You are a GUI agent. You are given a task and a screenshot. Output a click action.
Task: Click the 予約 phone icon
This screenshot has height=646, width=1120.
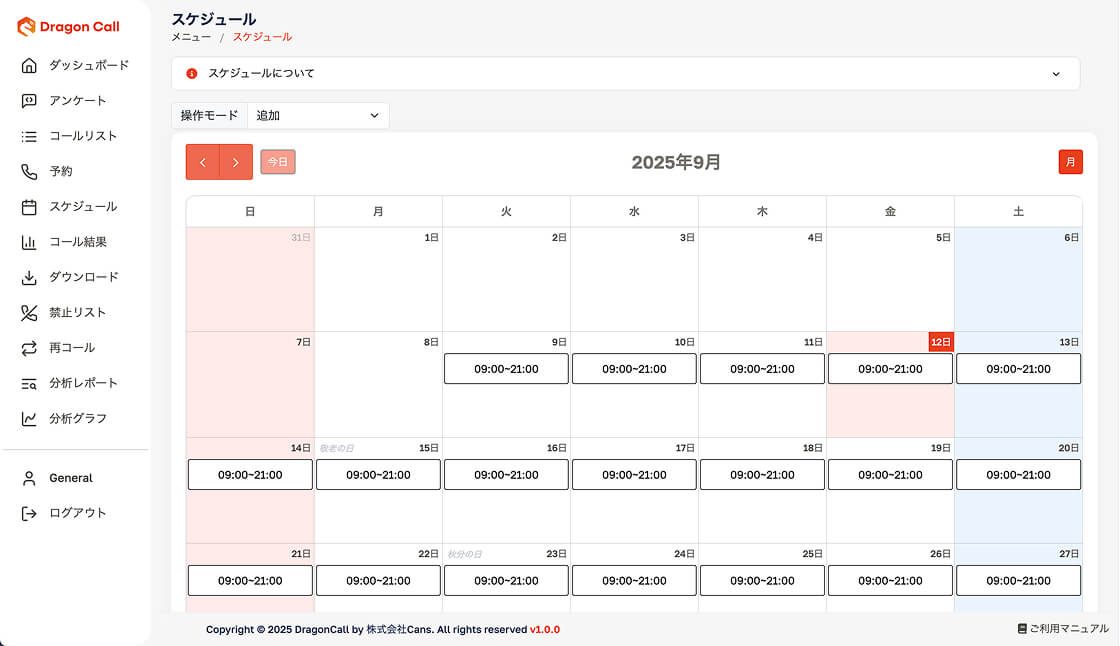[x=29, y=171]
